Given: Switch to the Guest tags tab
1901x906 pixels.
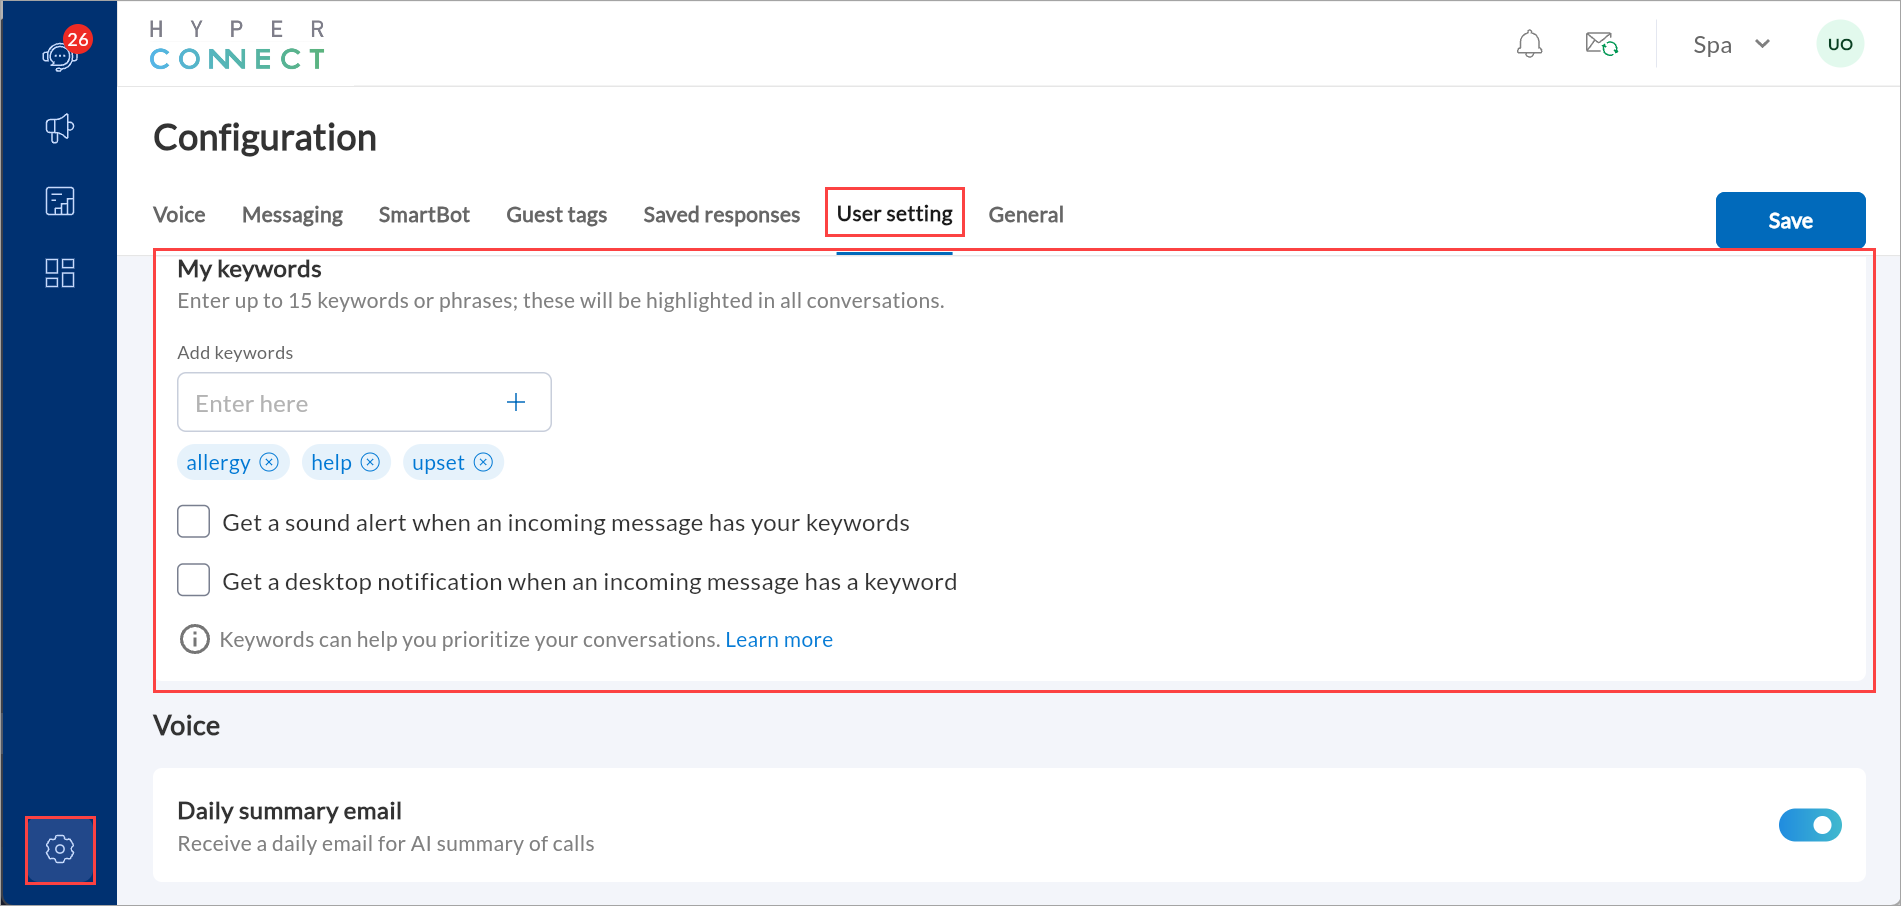Looking at the screenshot, I should coord(557,214).
